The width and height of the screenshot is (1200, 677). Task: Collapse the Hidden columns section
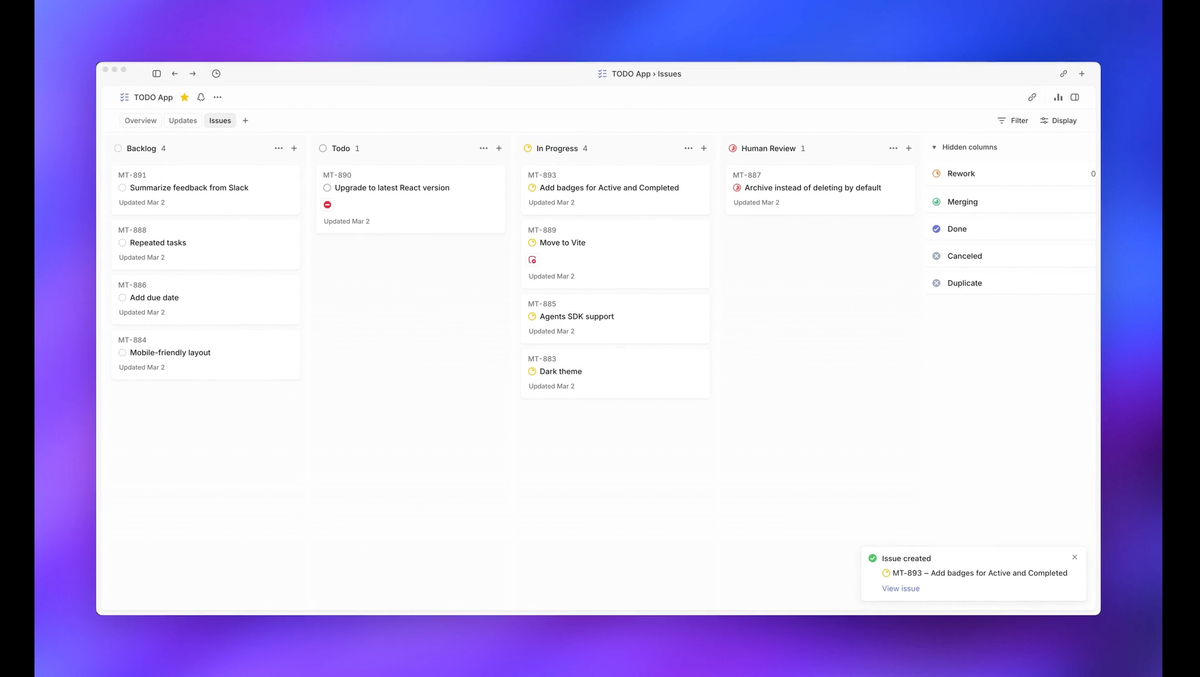click(x=964, y=147)
